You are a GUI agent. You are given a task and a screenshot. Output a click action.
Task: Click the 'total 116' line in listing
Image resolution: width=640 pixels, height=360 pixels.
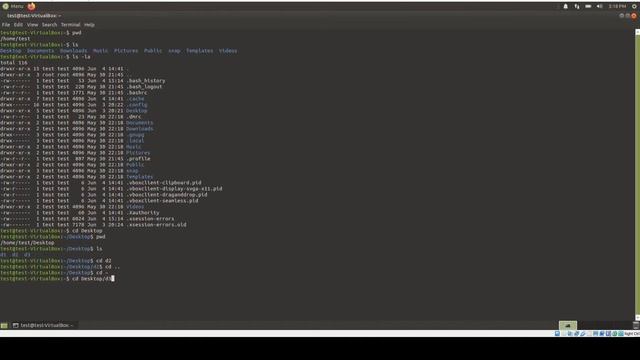14,62
